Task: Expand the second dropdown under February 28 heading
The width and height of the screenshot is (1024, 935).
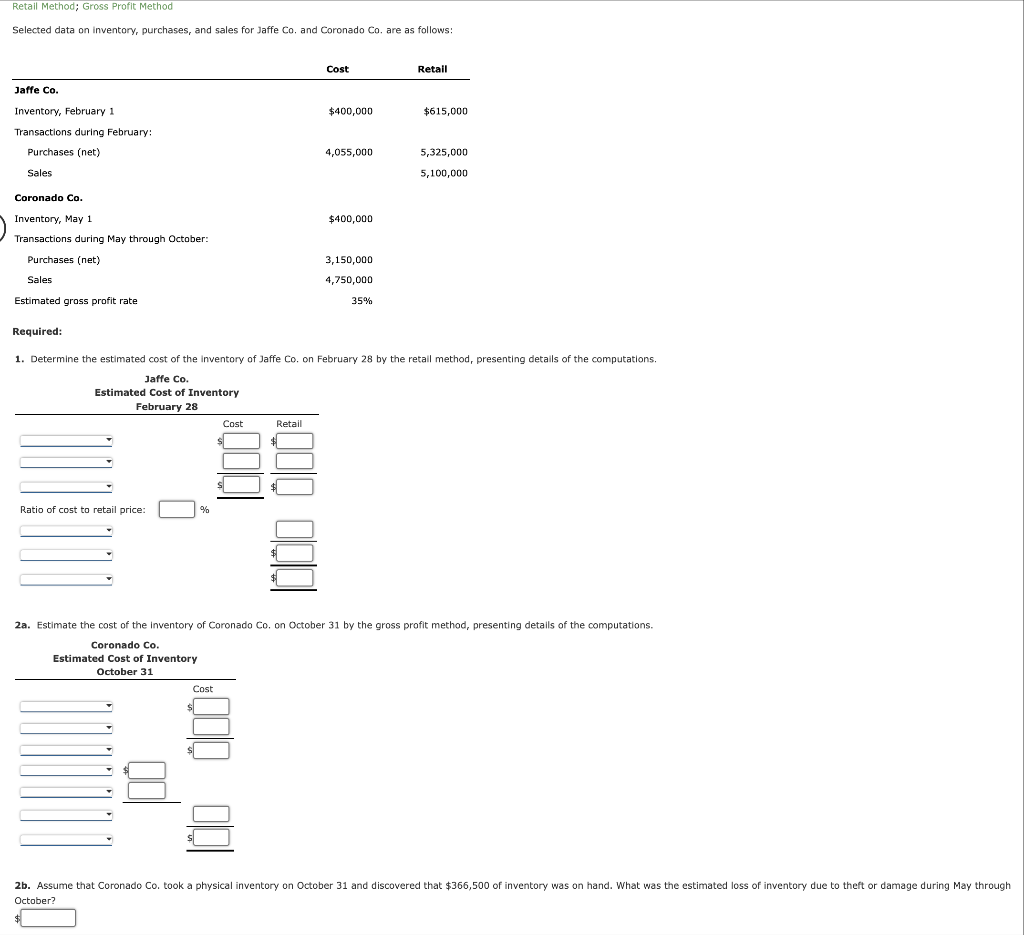Action: pos(65,461)
